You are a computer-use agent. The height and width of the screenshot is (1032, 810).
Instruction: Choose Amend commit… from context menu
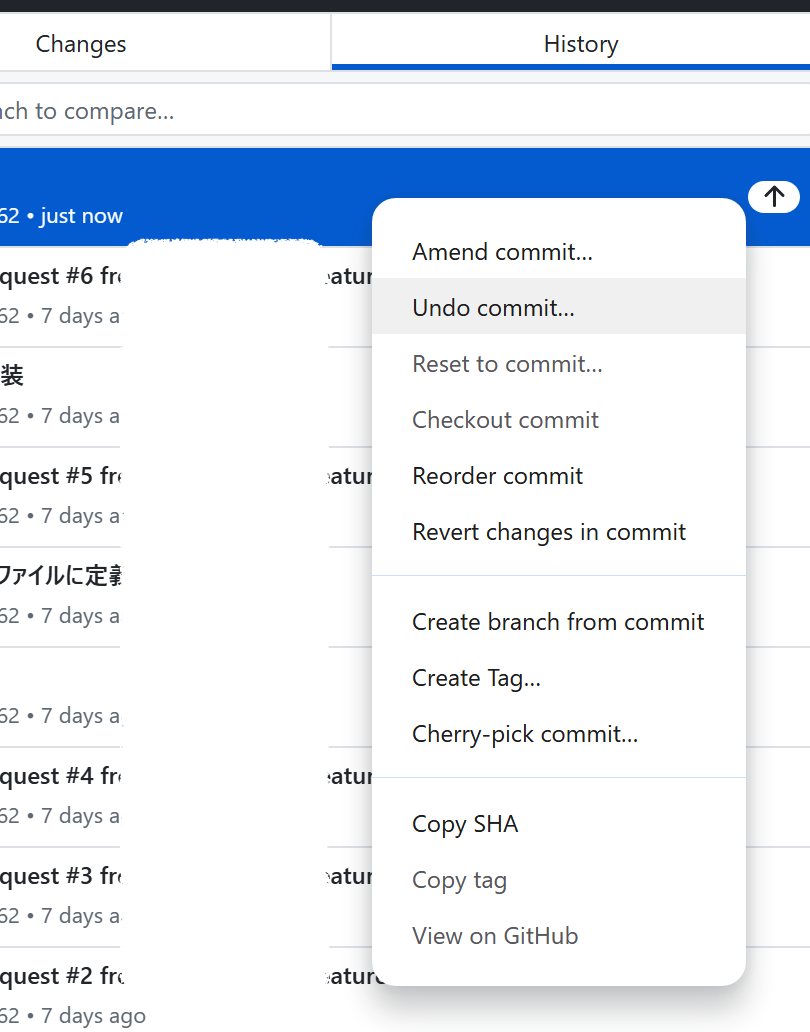click(x=559, y=251)
